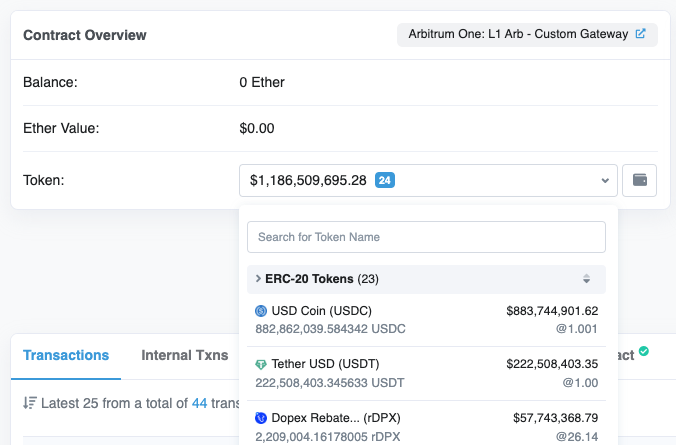The height and width of the screenshot is (445, 676).
Task: Open the external link icon for Custom Gateway
Action: (x=641, y=34)
